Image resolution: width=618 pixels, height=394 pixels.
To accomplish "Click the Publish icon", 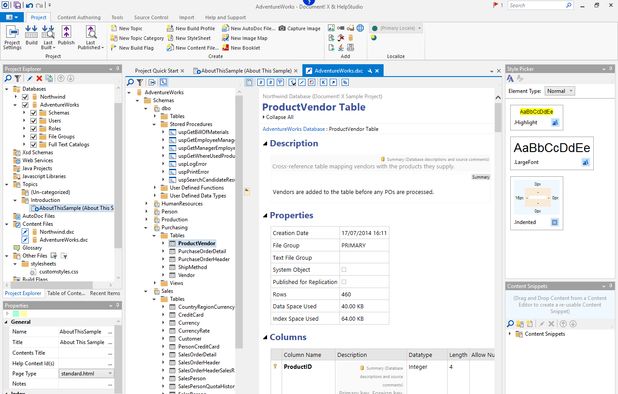I will pyautogui.click(x=66, y=35).
